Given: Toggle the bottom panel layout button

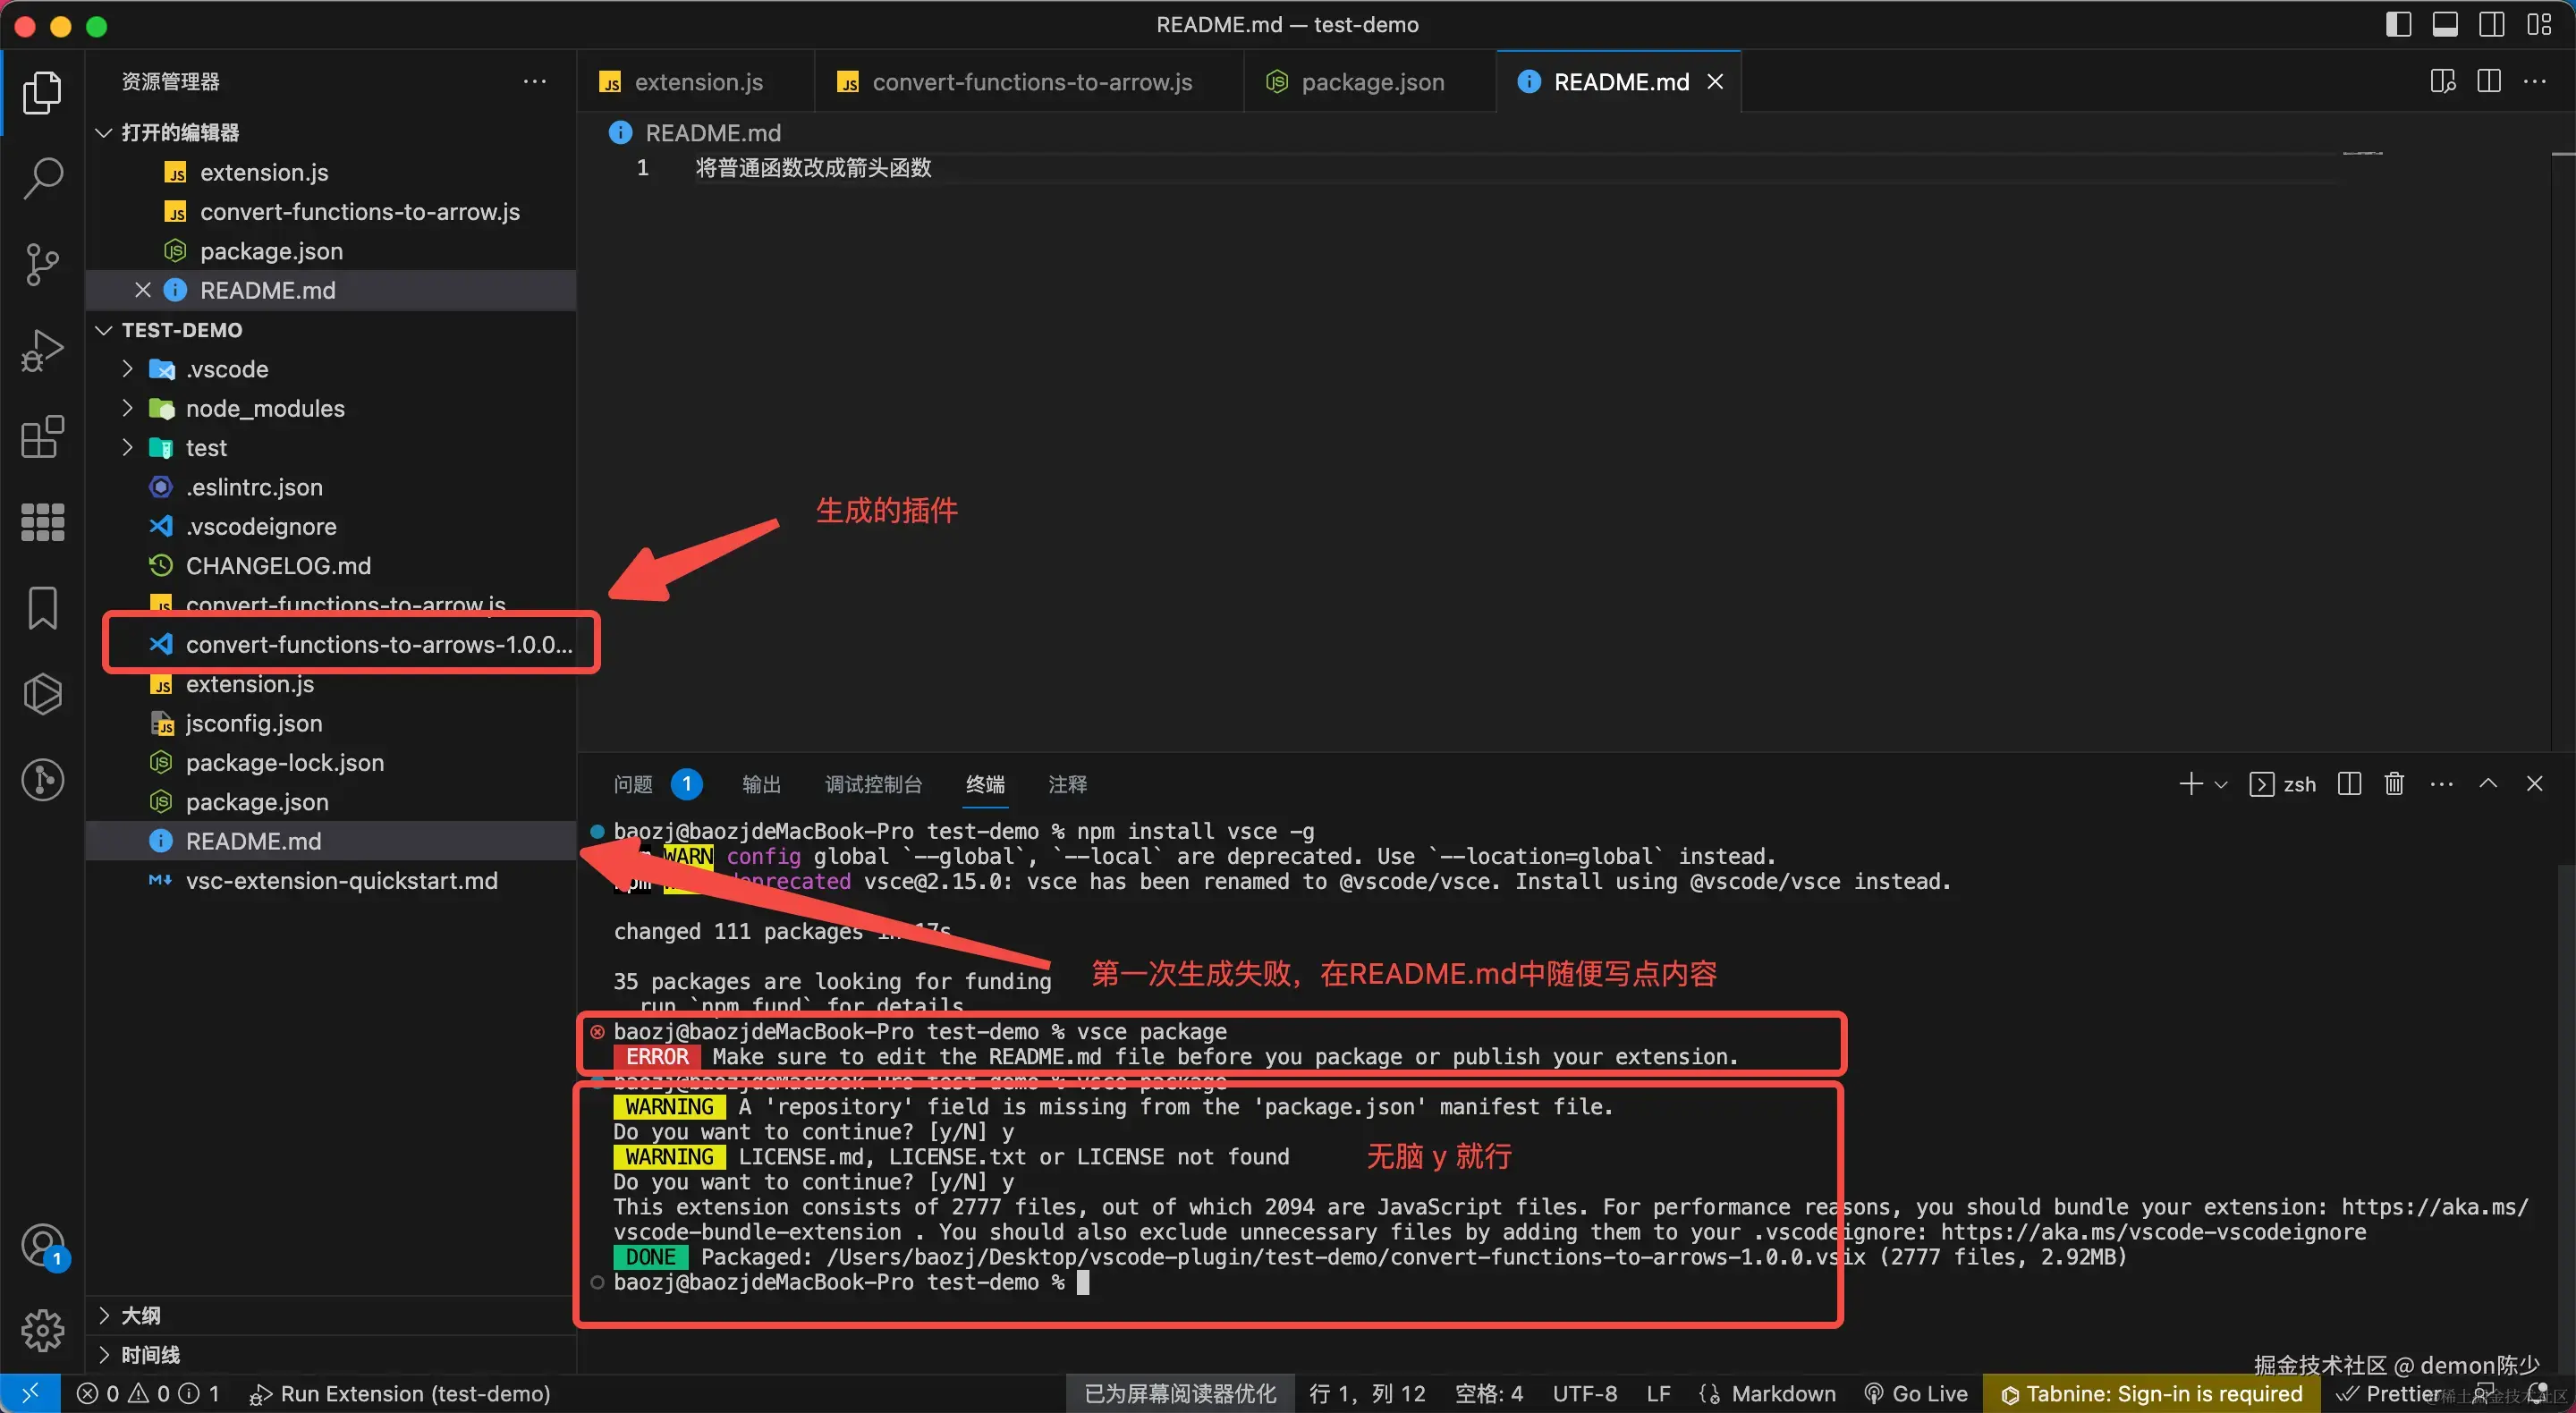Looking at the screenshot, I should [x=2445, y=24].
